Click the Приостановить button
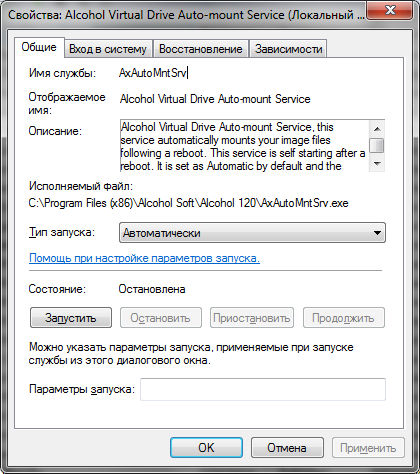This screenshot has width=420, height=474. [x=252, y=318]
